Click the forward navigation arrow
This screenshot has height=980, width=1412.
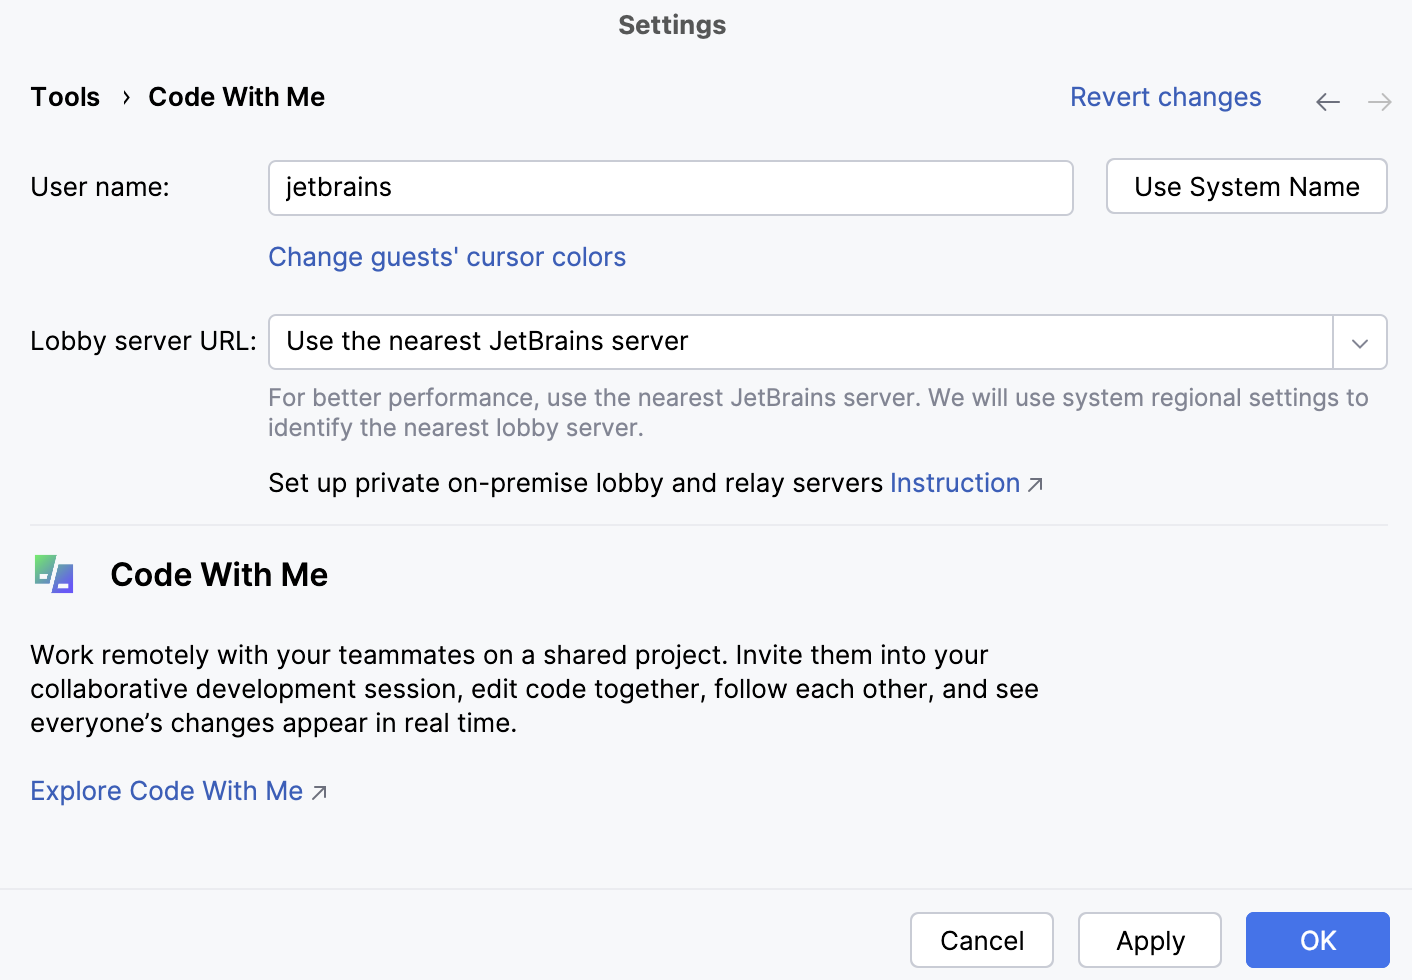[1379, 101]
